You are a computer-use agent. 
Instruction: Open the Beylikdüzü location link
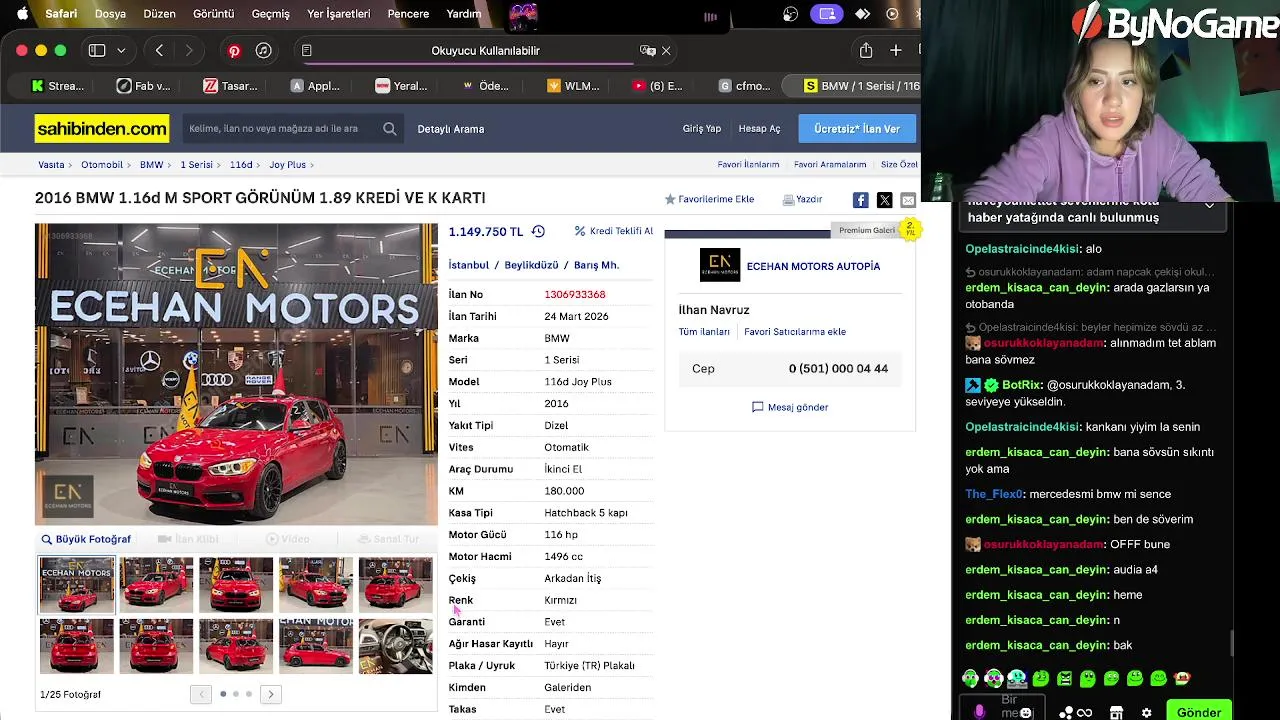531,265
